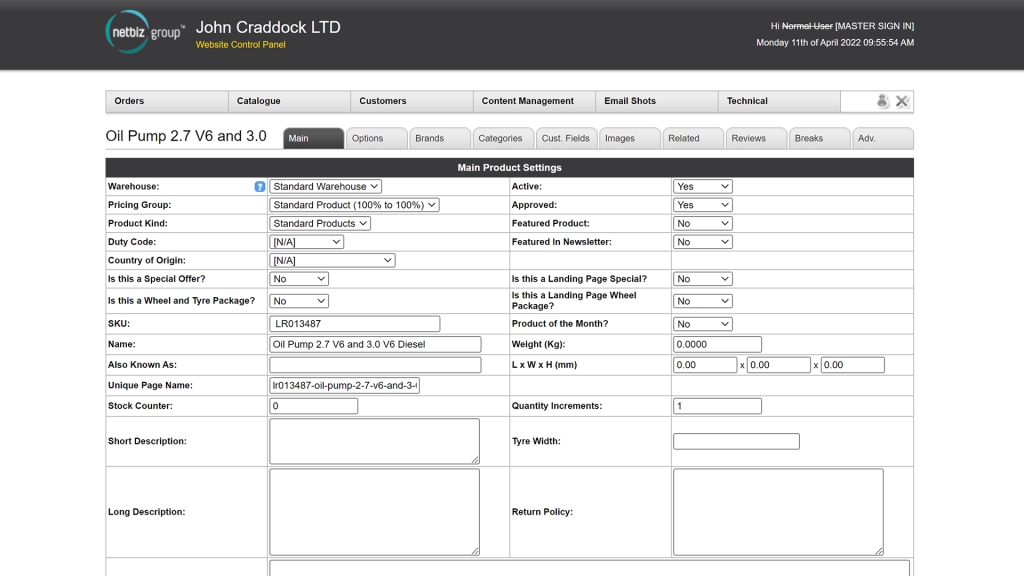Click the netbiz group logo
This screenshot has height=576, width=1024.
tap(145, 32)
